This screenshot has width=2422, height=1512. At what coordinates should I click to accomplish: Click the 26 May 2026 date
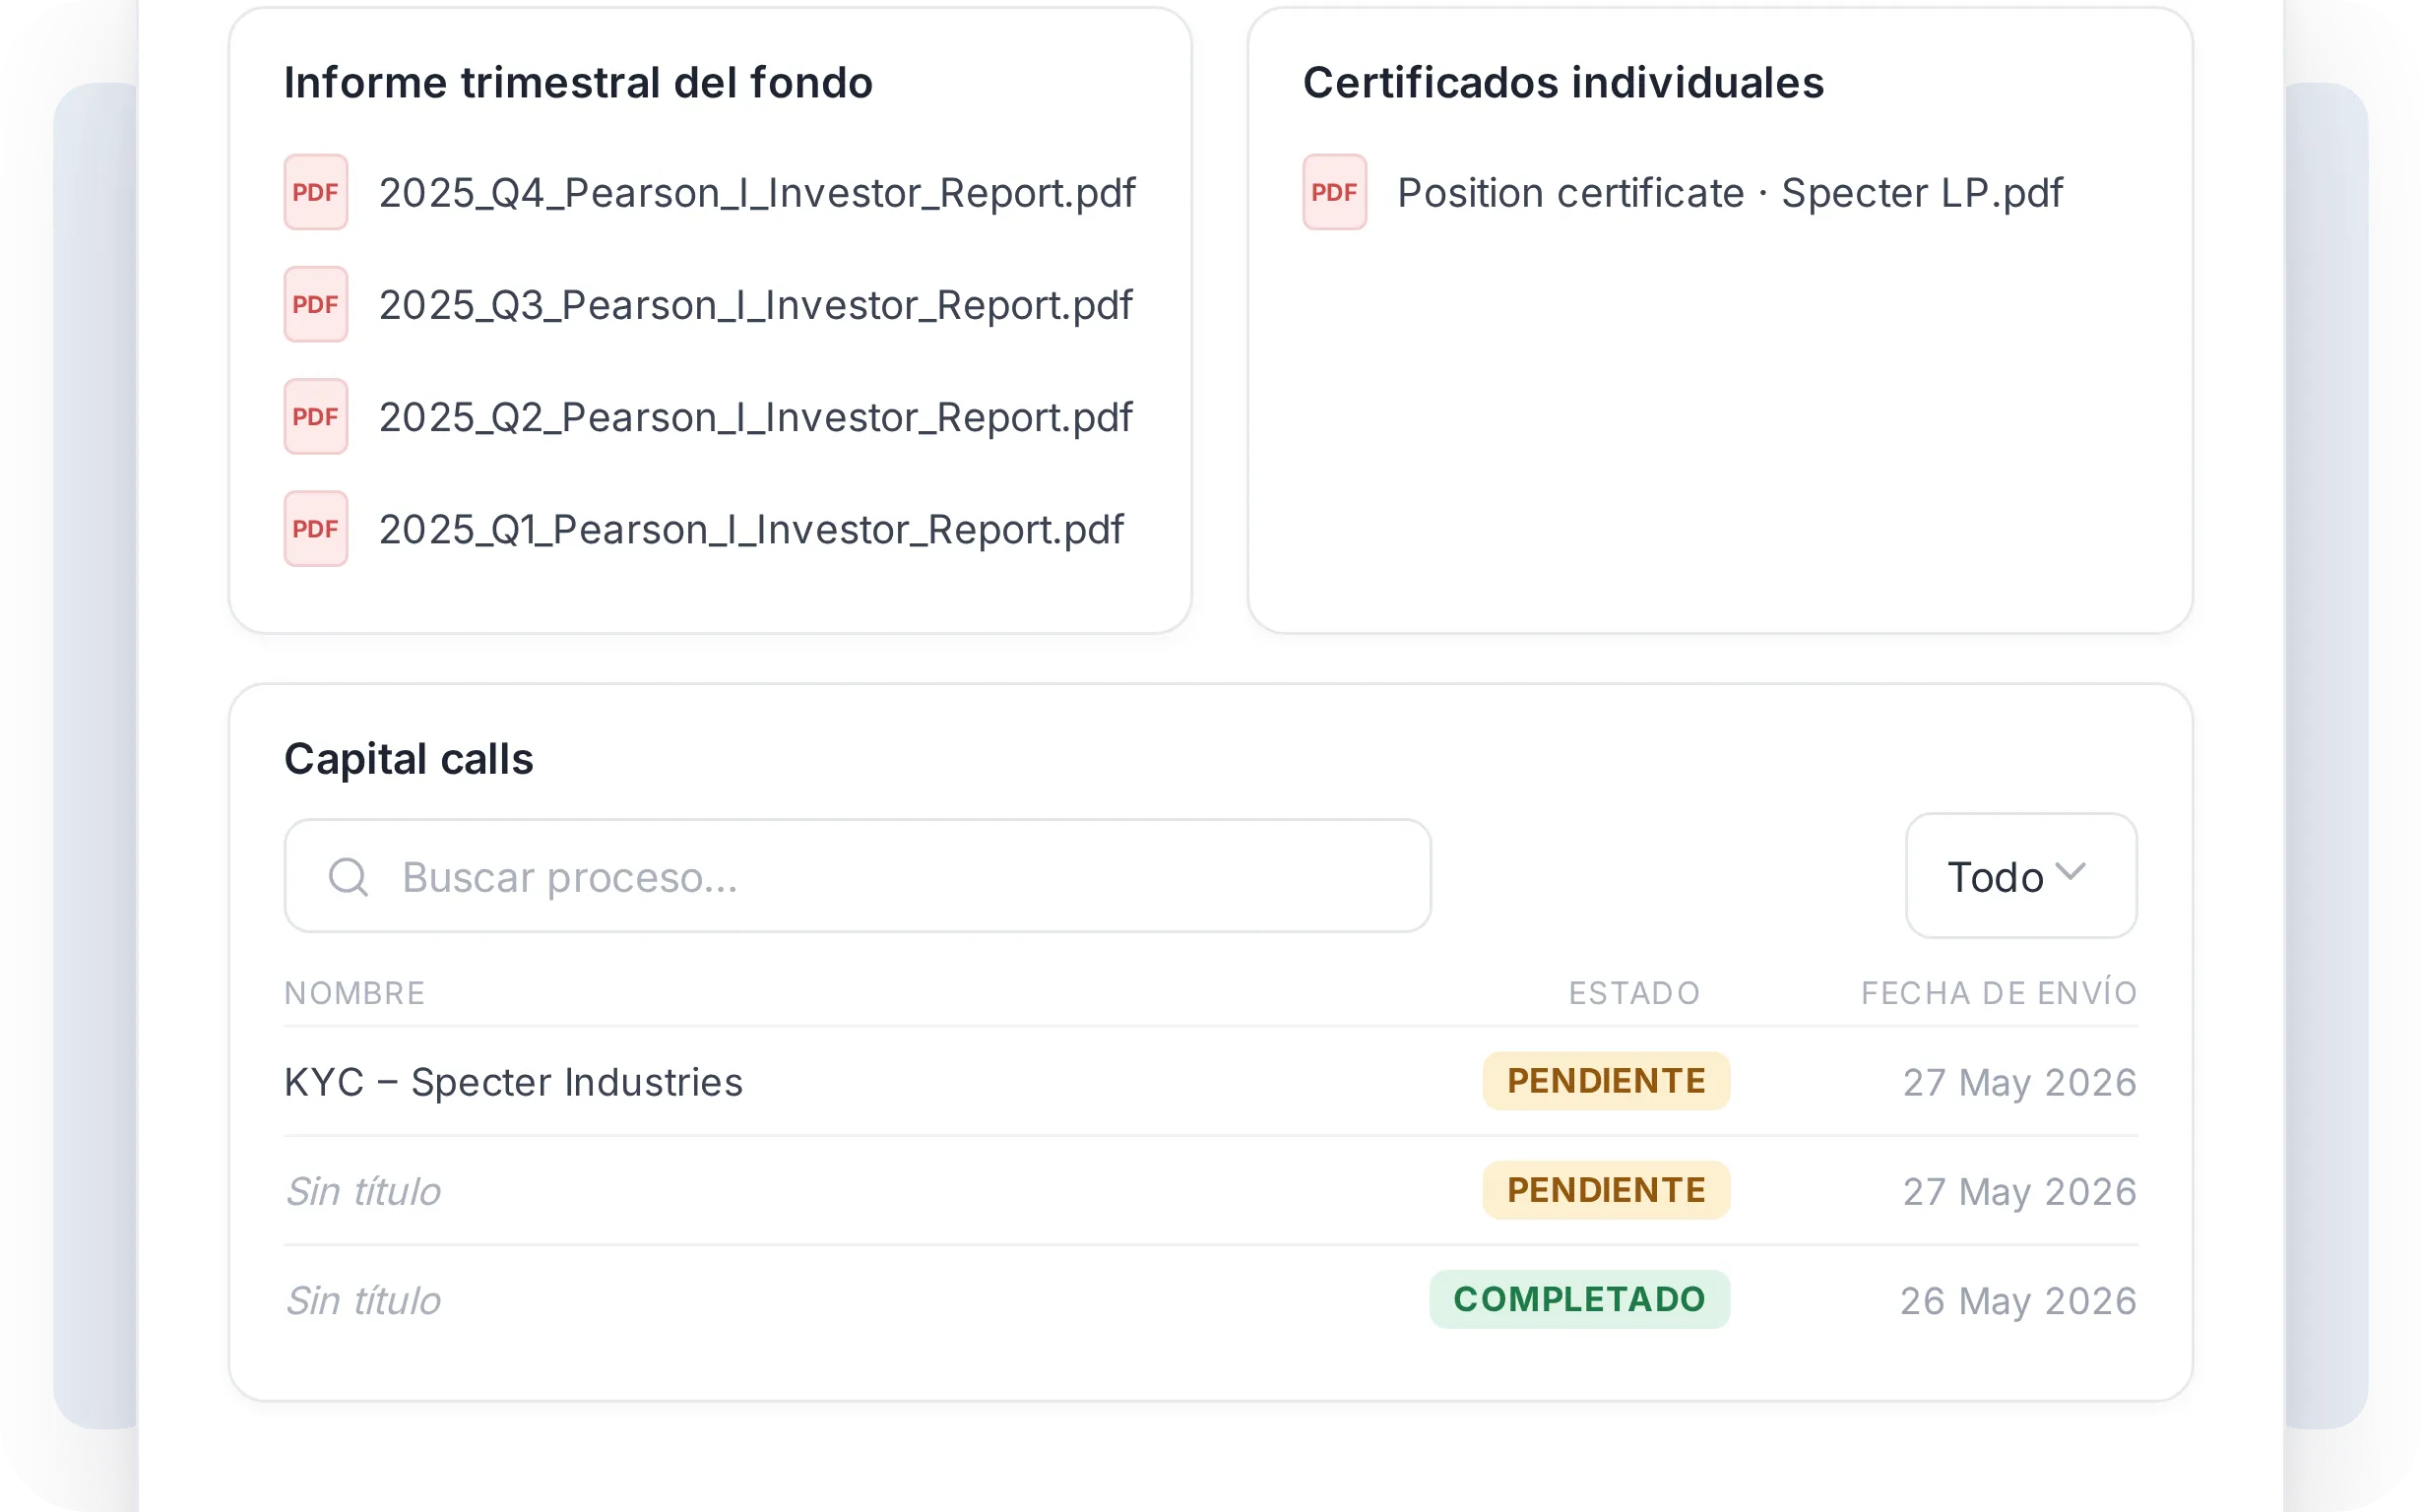tap(2018, 1301)
